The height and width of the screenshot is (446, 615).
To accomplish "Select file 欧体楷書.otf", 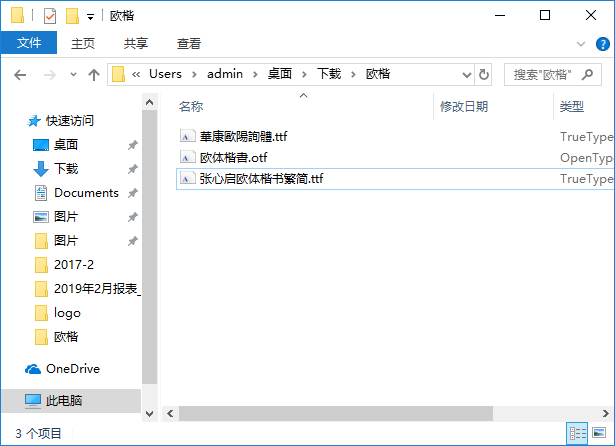I will pos(233,158).
